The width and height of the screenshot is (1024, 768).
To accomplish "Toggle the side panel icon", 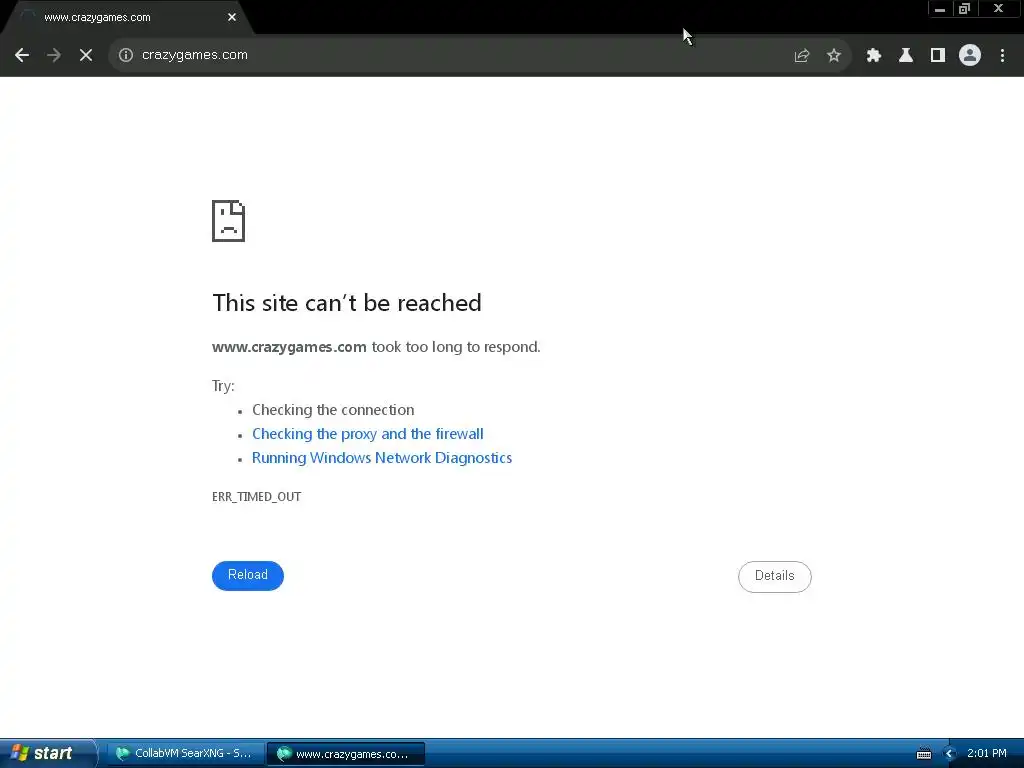I will point(937,56).
